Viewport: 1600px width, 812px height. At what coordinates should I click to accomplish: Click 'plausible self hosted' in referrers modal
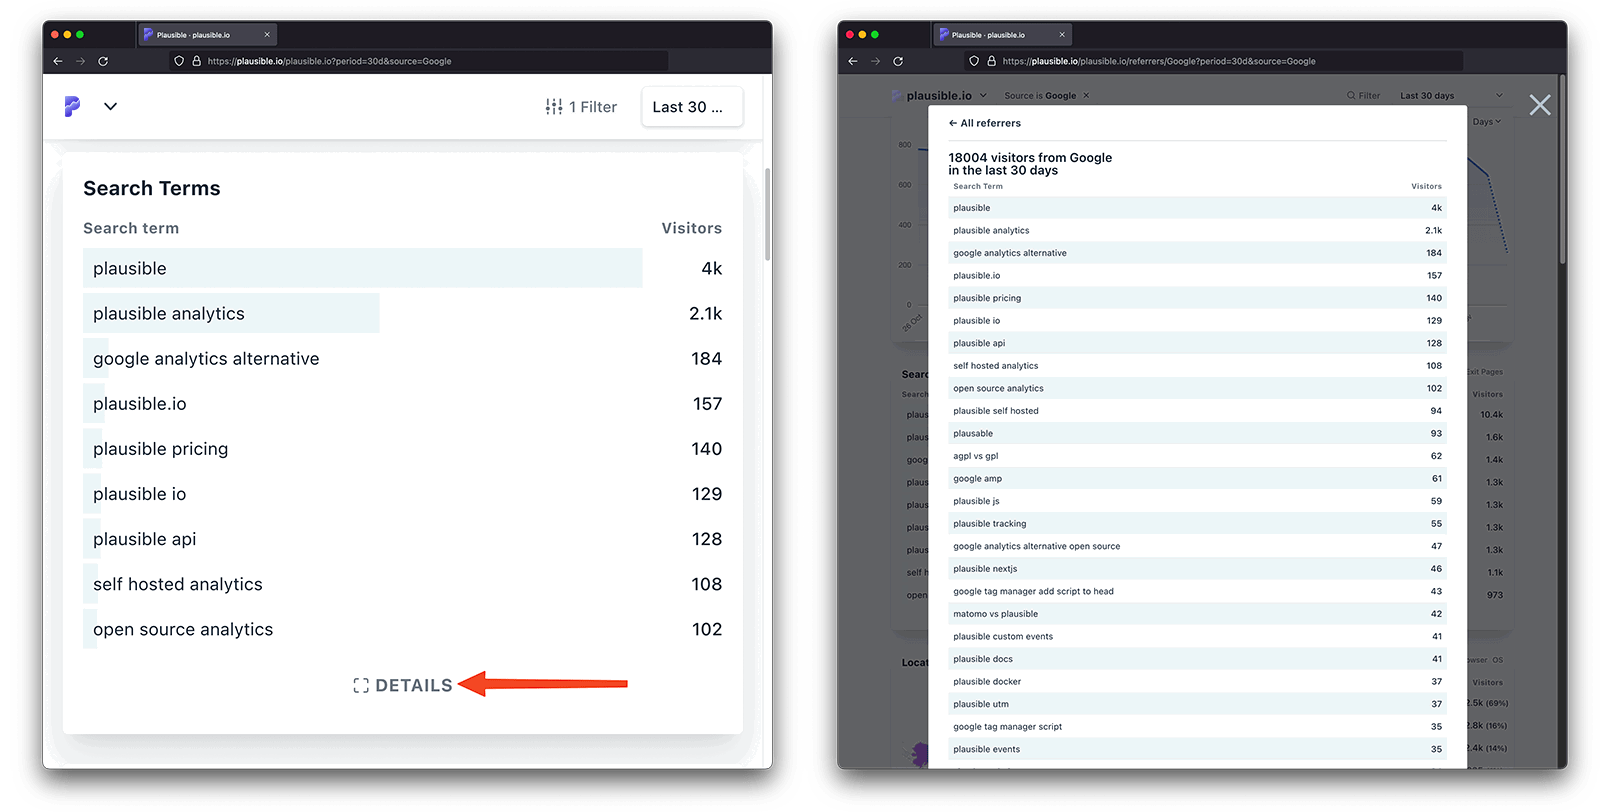tap(1197, 411)
